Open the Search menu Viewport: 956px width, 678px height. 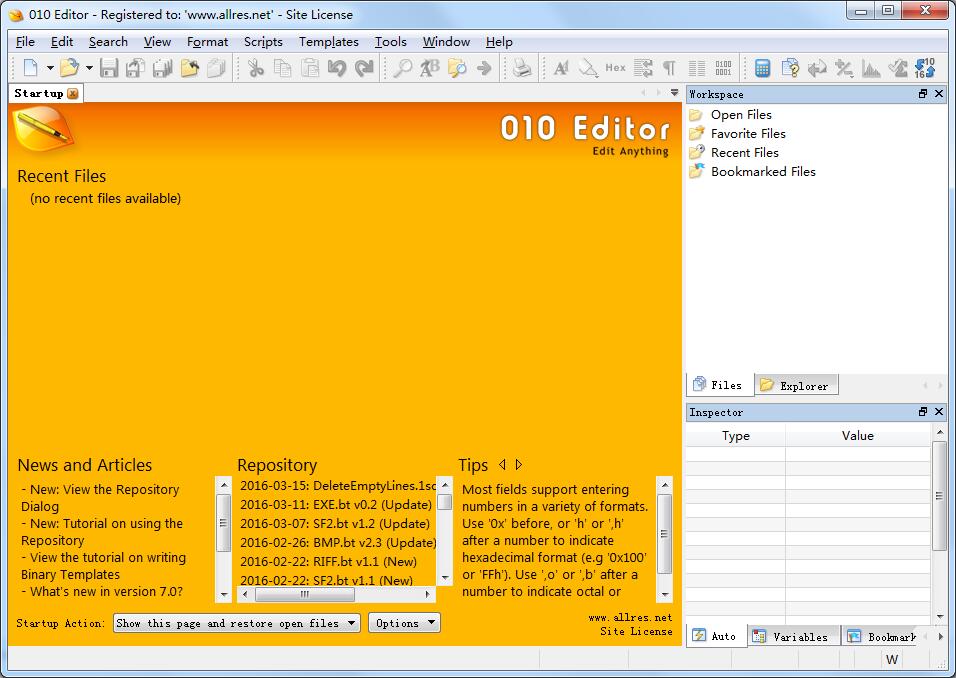click(108, 41)
